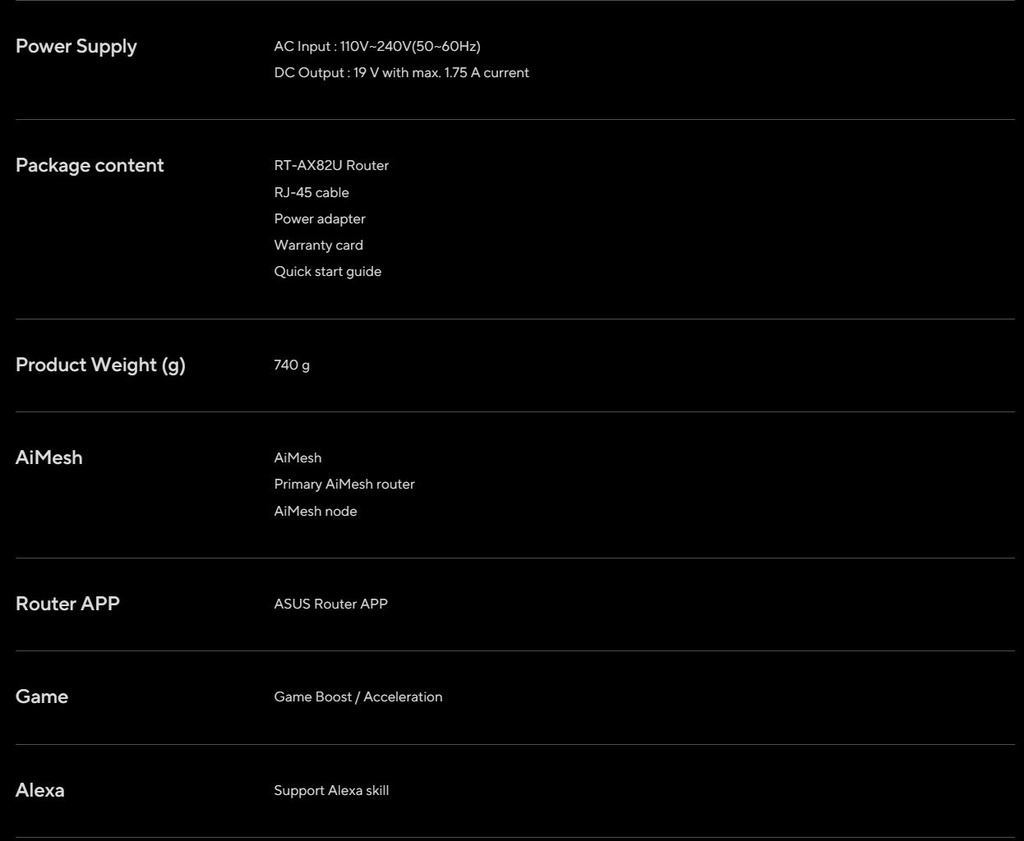The height and width of the screenshot is (841, 1024).
Task: Click the DC Output specification line
Action: click(x=401, y=72)
